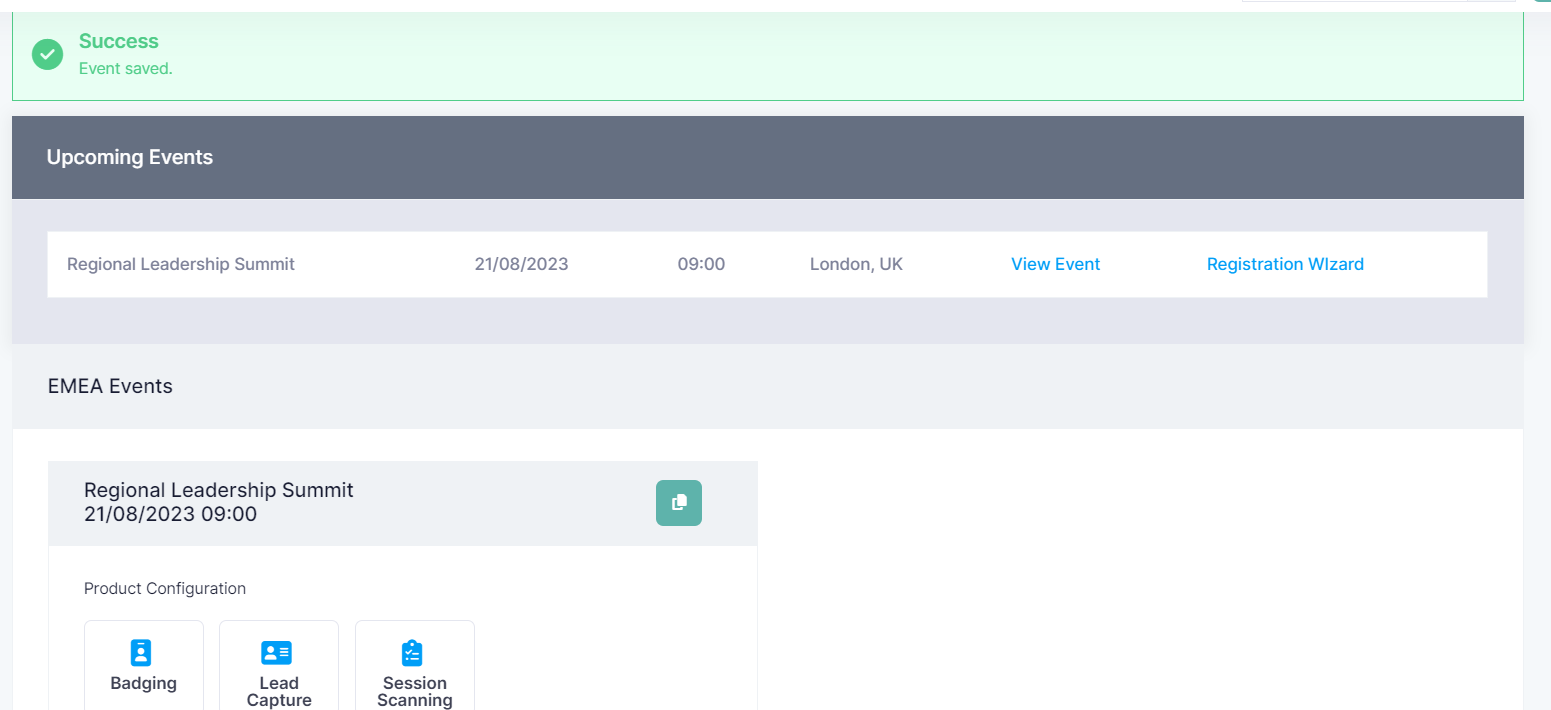
Task: Click the 21/08/2023 date in upcoming row
Action: (x=521, y=264)
